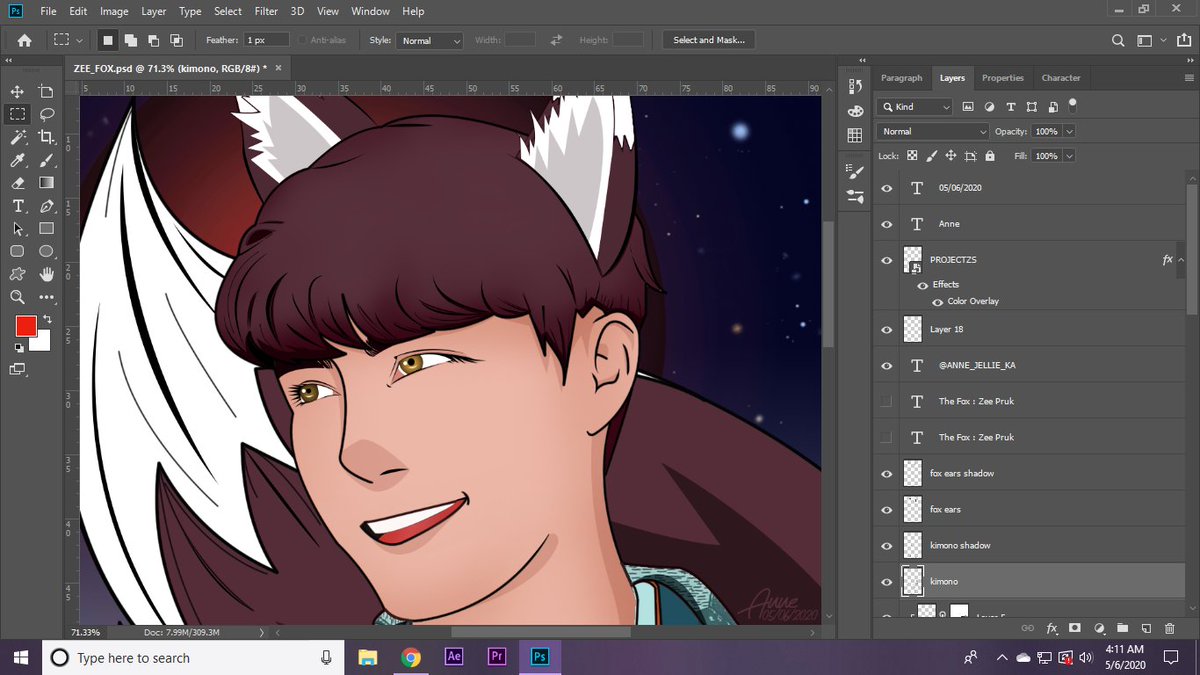Select the Rounded Rectangle tool
The height and width of the screenshot is (675, 1200).
(x=17, y=251)
